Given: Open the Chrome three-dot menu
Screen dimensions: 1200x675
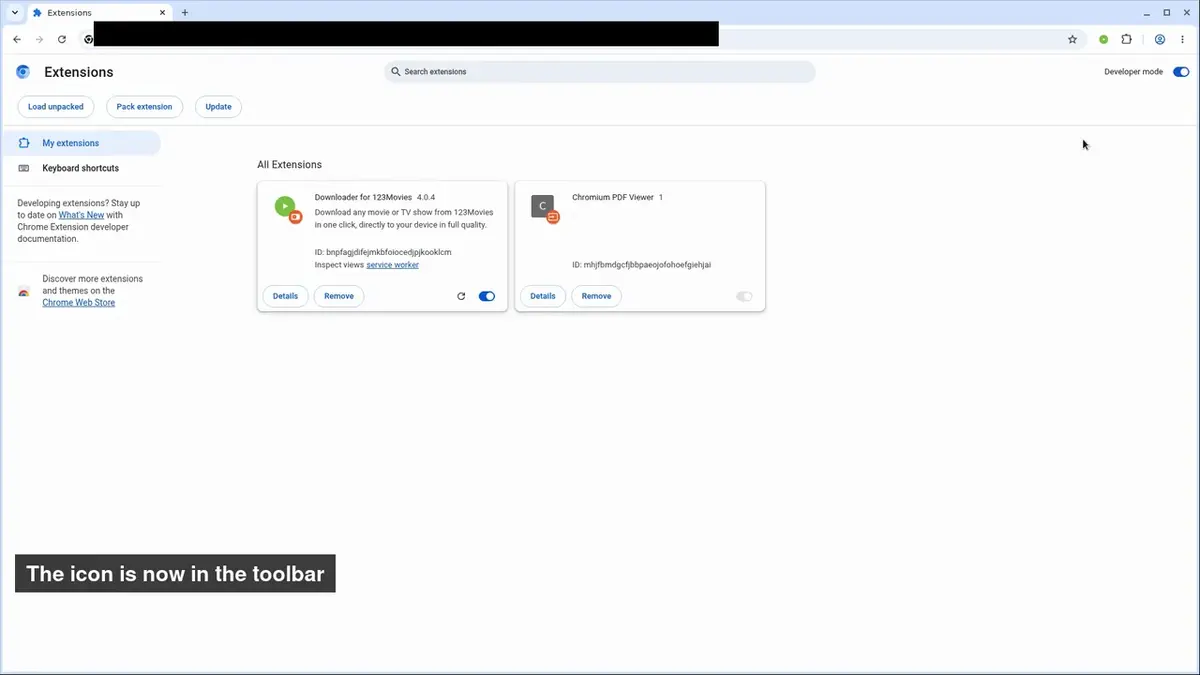Looking at the screenshot, I should [x=1182, y=39].
